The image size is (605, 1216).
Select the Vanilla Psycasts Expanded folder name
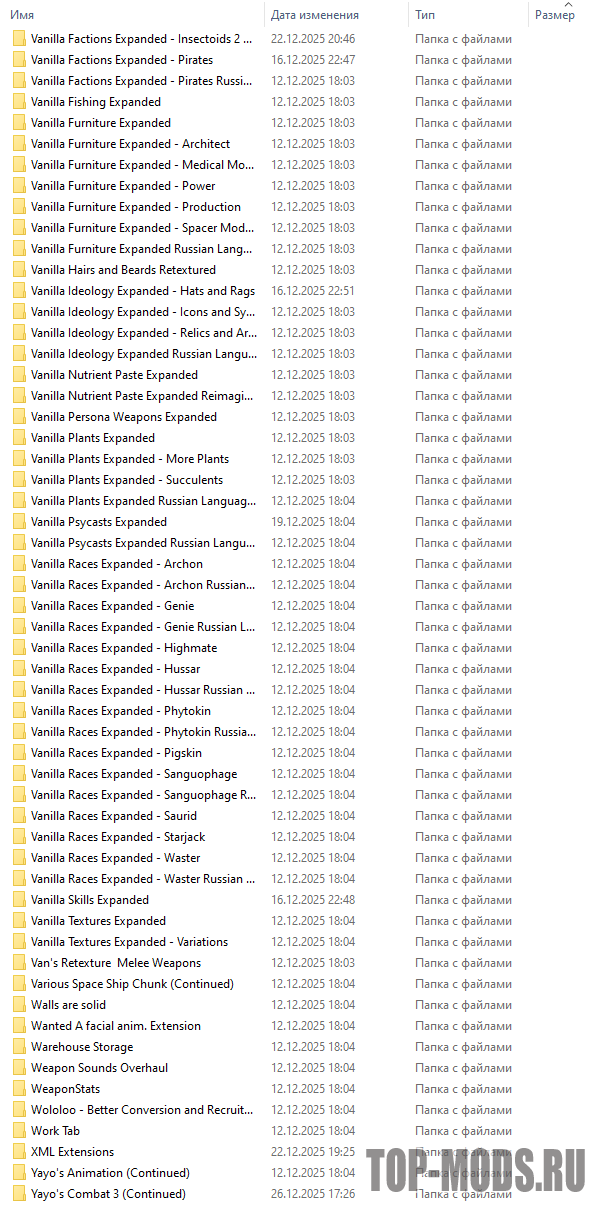click(x=99, y=522)
